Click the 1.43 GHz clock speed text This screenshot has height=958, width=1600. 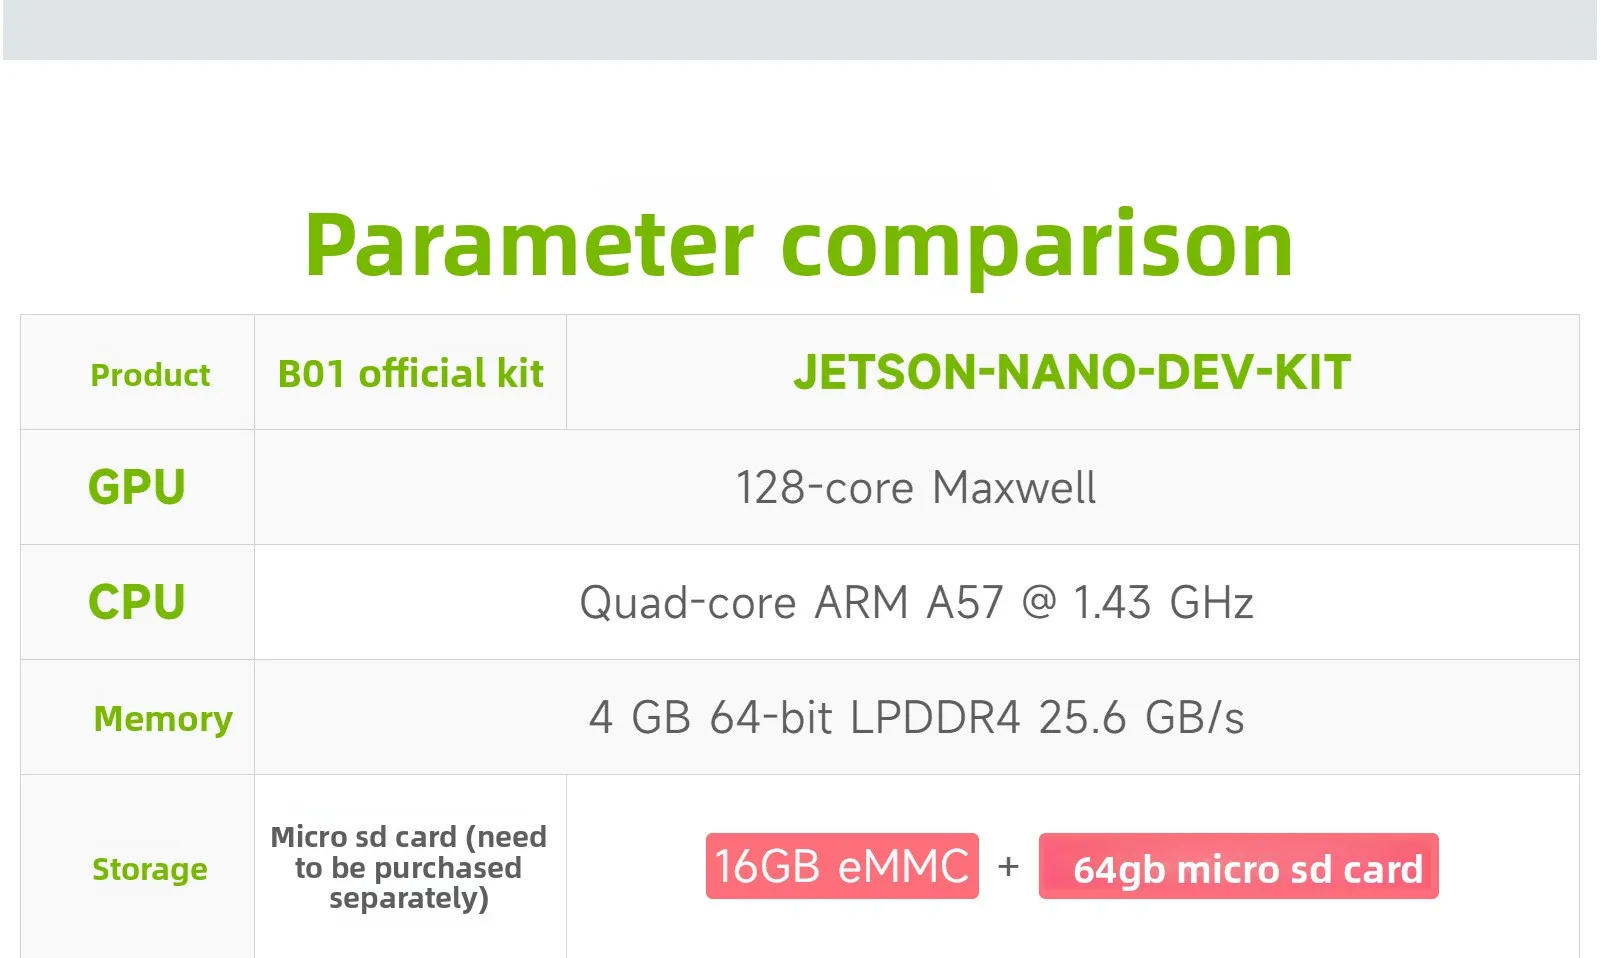(x=1163, y=603)
